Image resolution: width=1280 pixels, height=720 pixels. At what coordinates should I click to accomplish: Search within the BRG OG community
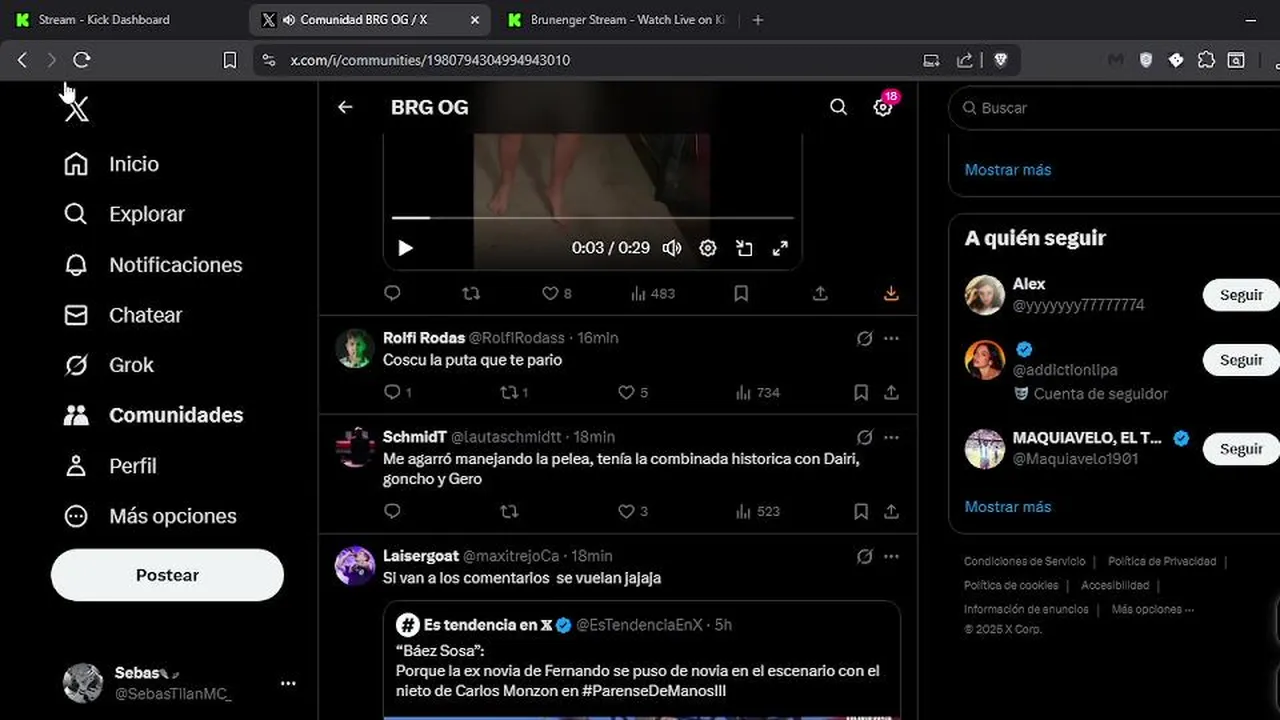[x=838, y=107]
